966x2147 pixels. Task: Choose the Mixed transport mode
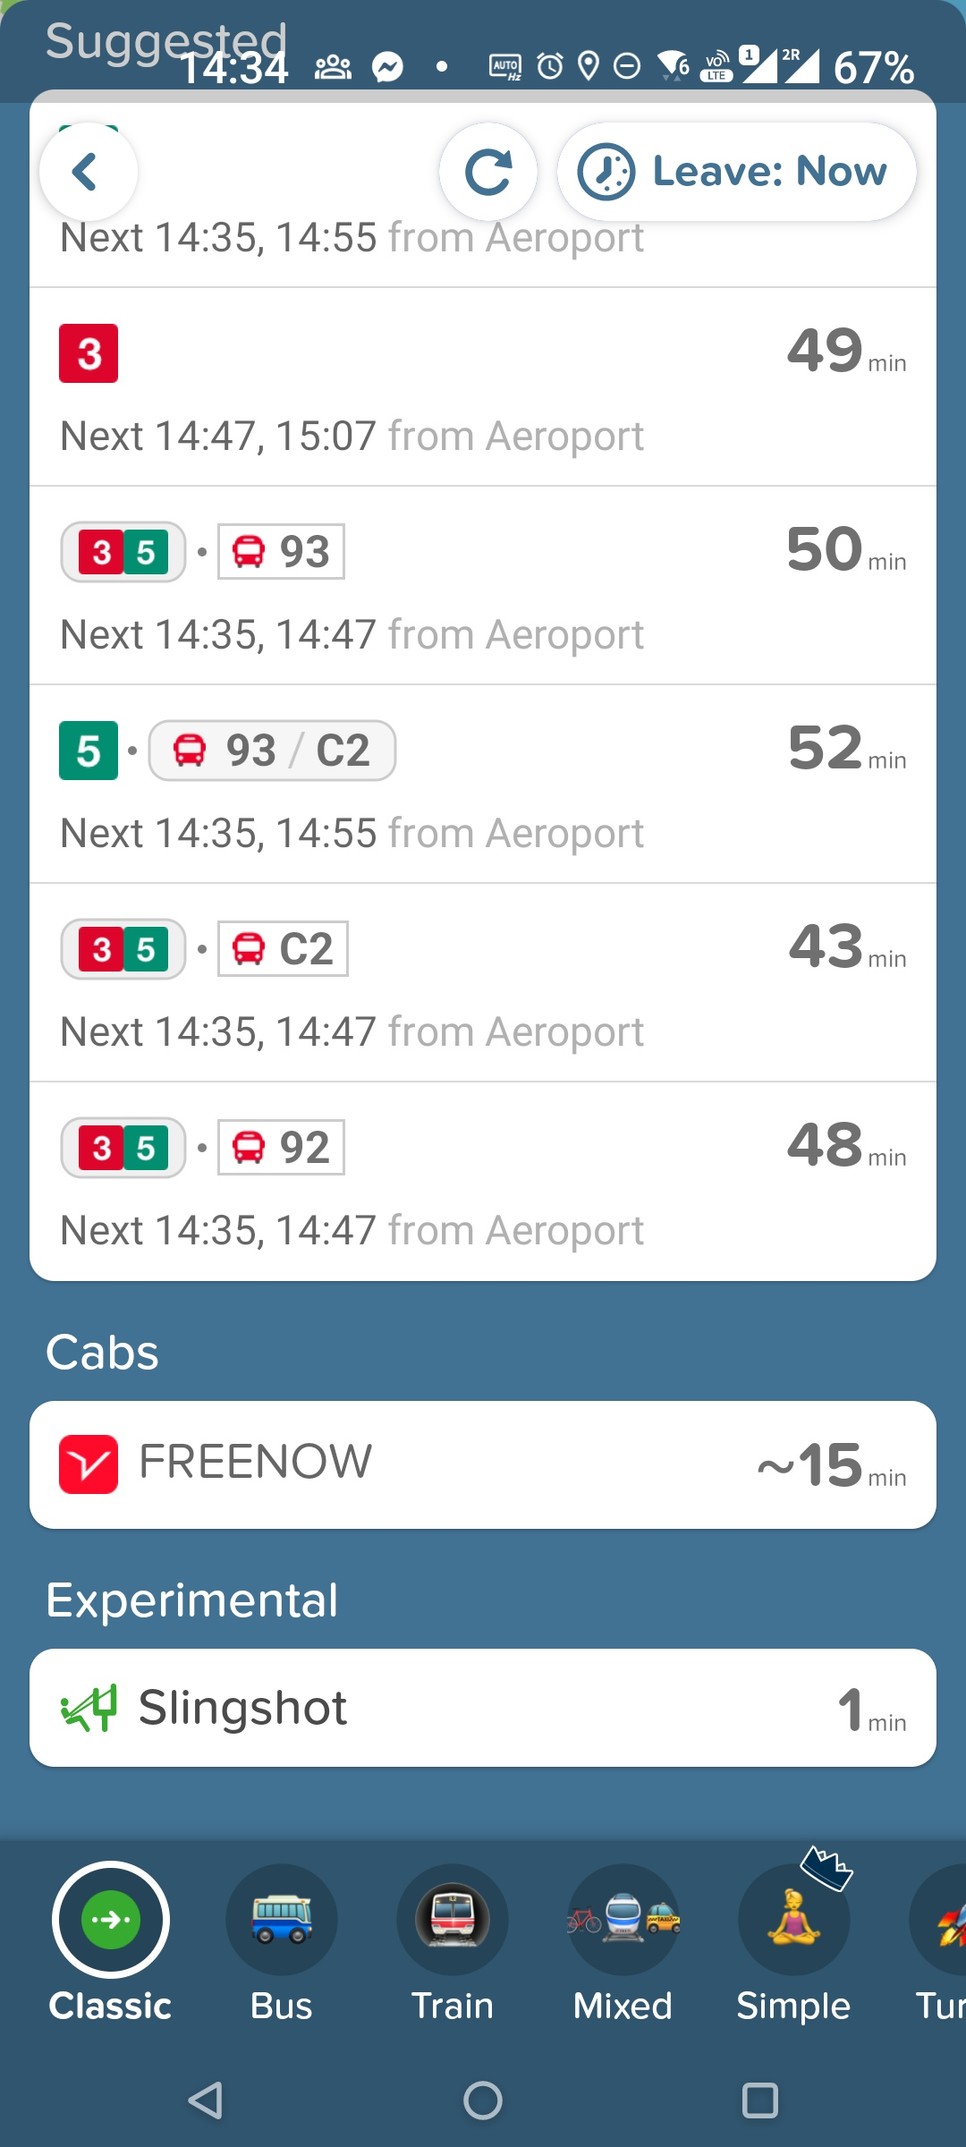tap(623, 1919)
